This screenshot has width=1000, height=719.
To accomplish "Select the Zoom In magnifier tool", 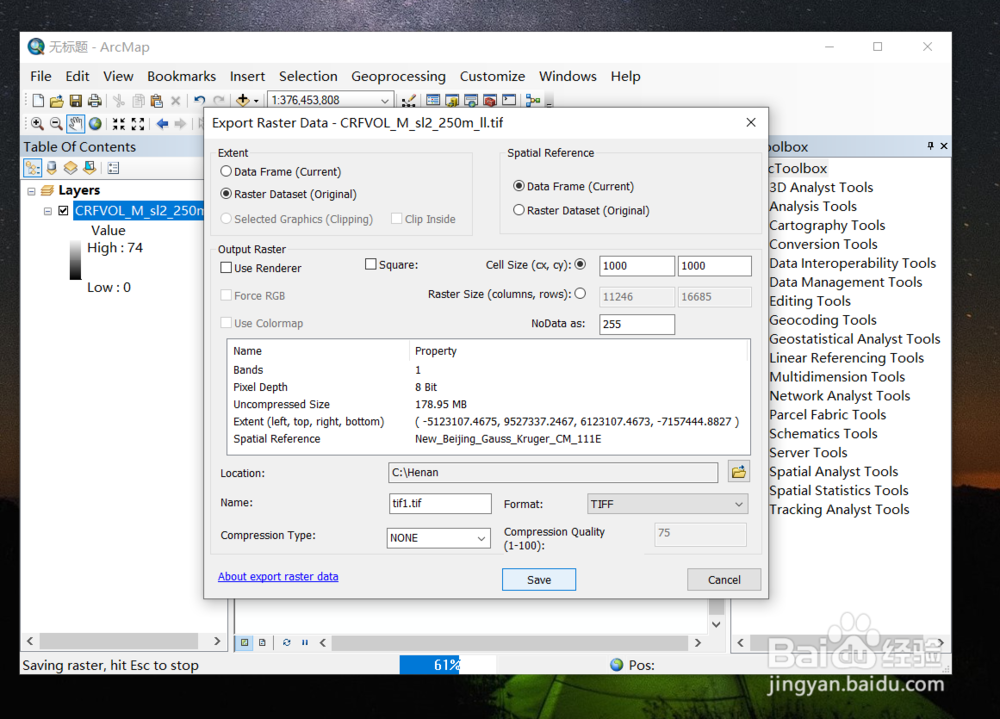I will point(37,124).
